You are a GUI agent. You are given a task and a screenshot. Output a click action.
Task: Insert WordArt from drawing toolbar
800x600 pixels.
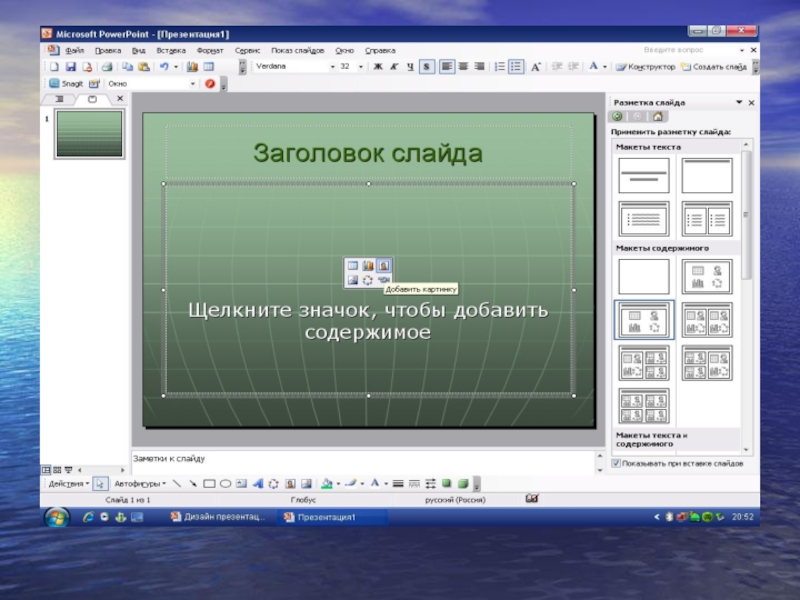tap(258, 484)
